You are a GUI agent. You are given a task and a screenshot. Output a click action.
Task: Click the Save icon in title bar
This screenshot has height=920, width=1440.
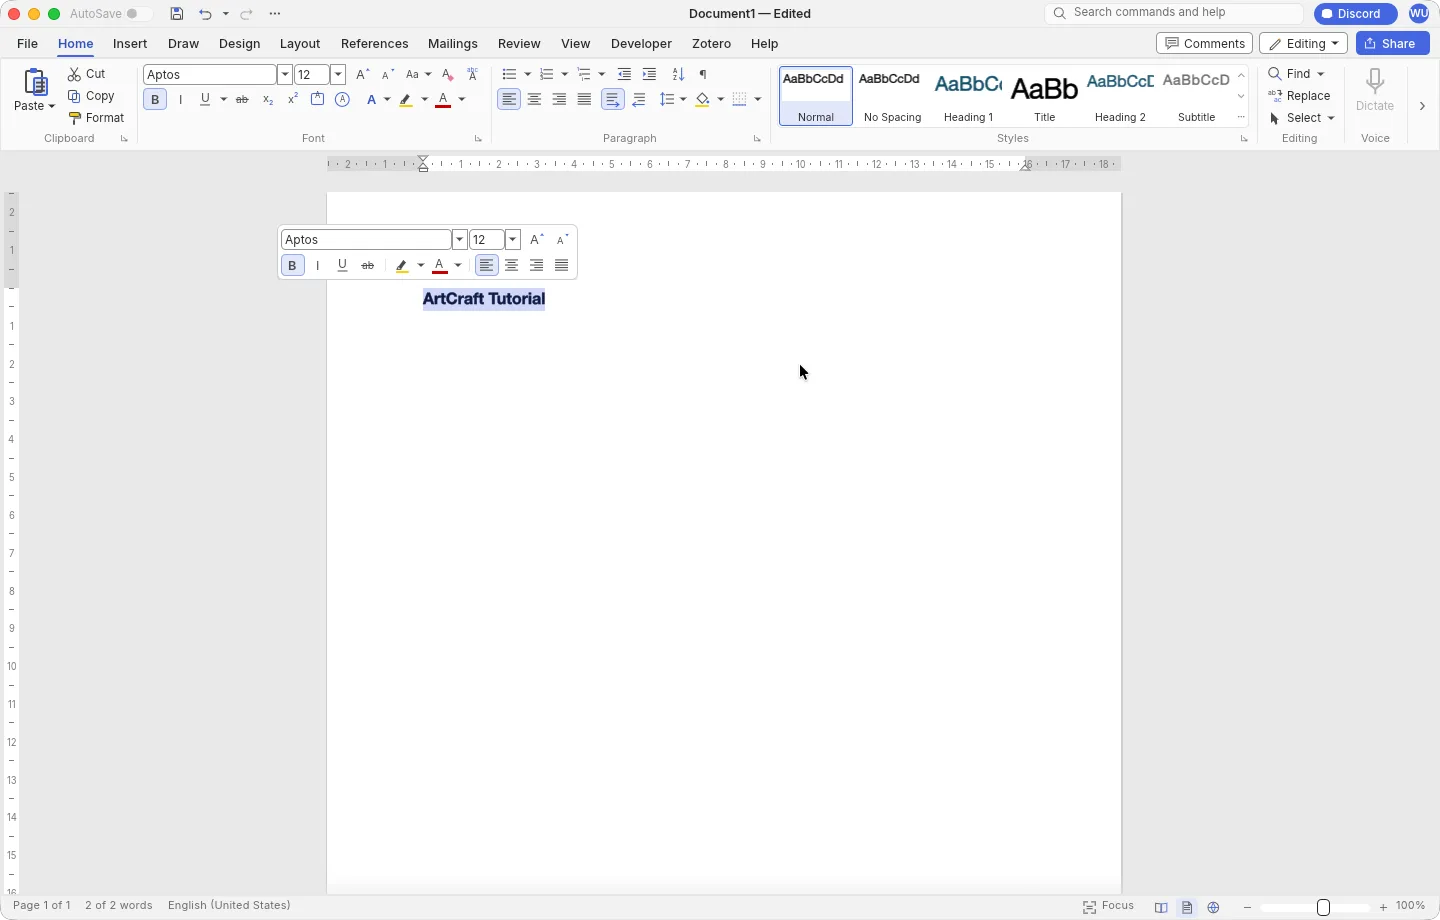pyautogui.click(x=177, y=14)
